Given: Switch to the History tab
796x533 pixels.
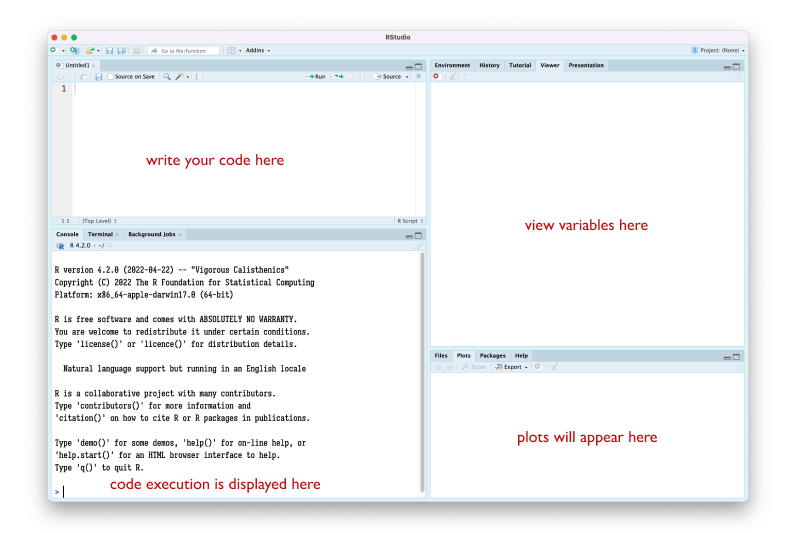Looking at the screenshot, I should (x=489, y=65).
